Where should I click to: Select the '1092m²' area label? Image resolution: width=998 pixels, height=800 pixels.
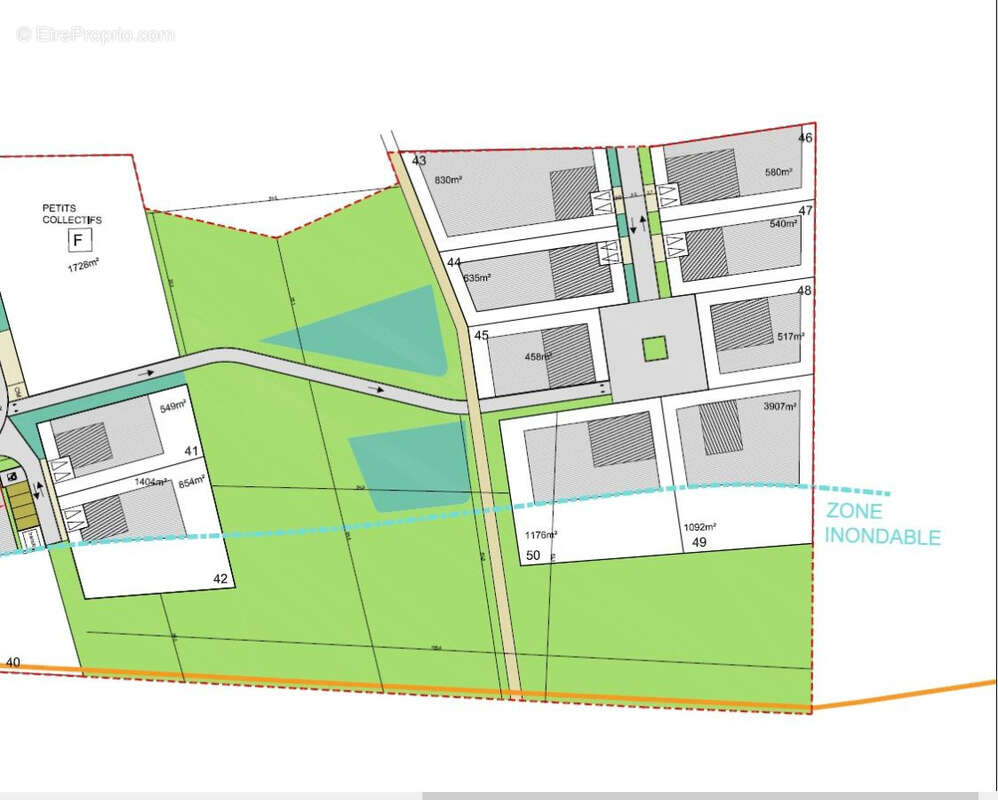pos(700,527)
